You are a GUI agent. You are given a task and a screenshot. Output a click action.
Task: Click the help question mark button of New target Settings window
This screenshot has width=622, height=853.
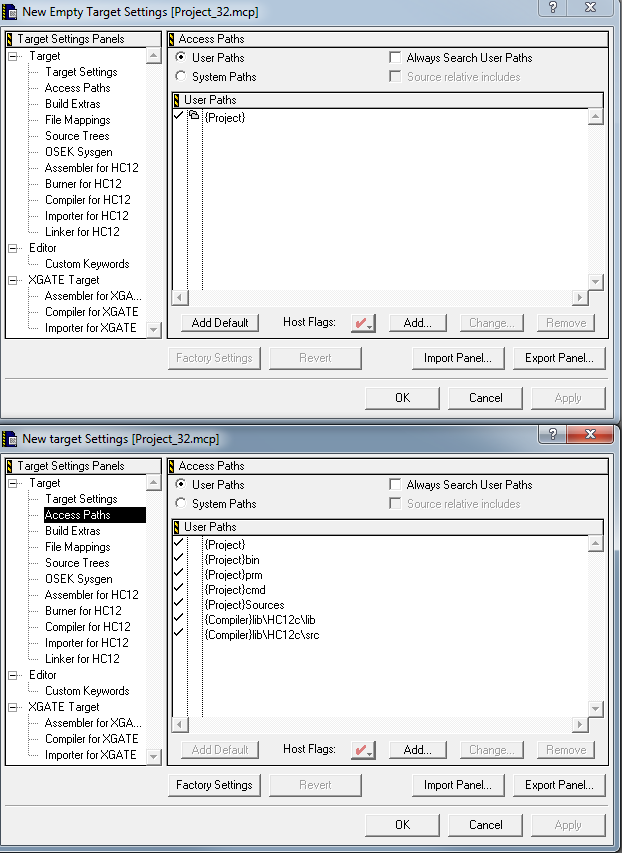point(552,434)
